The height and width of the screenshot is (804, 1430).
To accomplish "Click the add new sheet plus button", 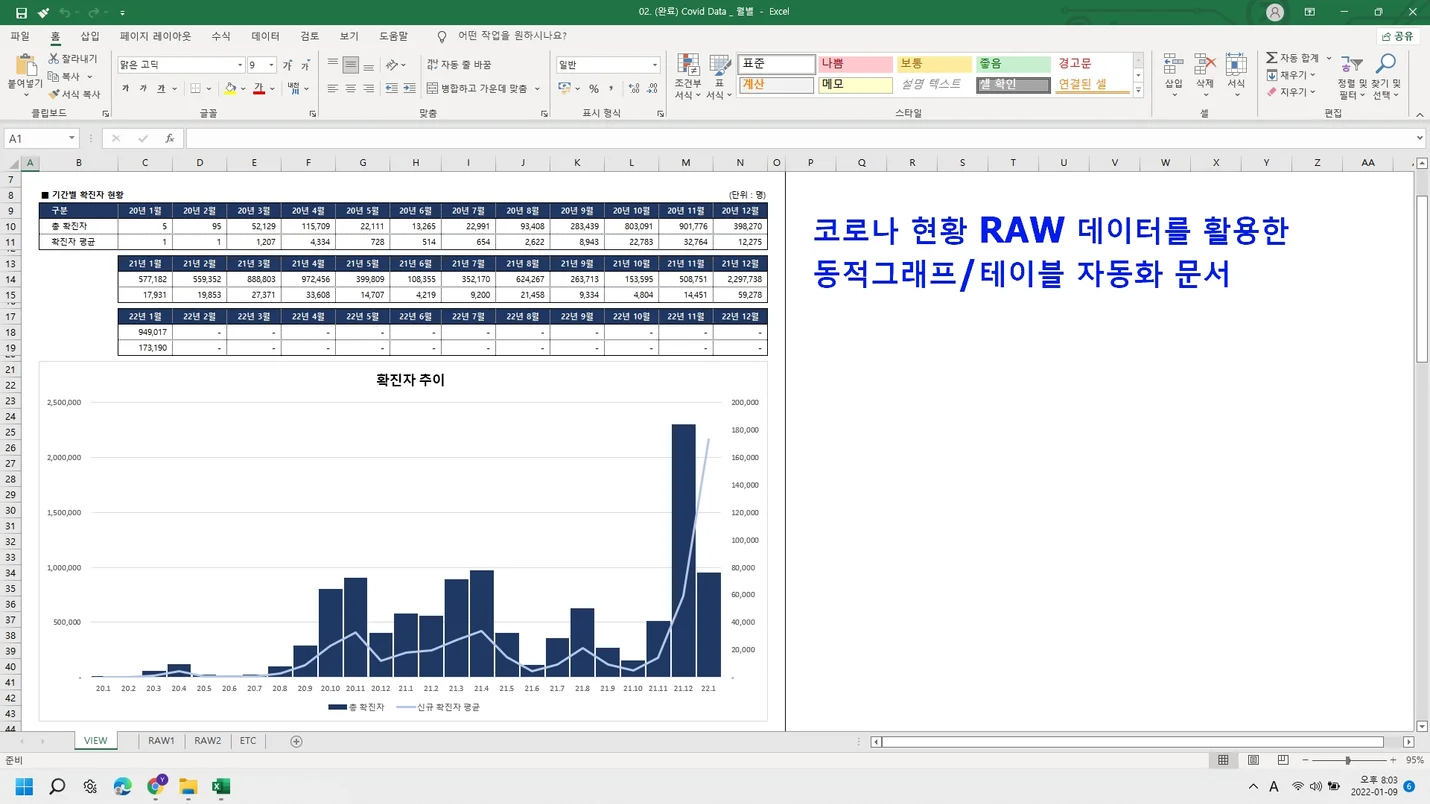I will 296,741.
